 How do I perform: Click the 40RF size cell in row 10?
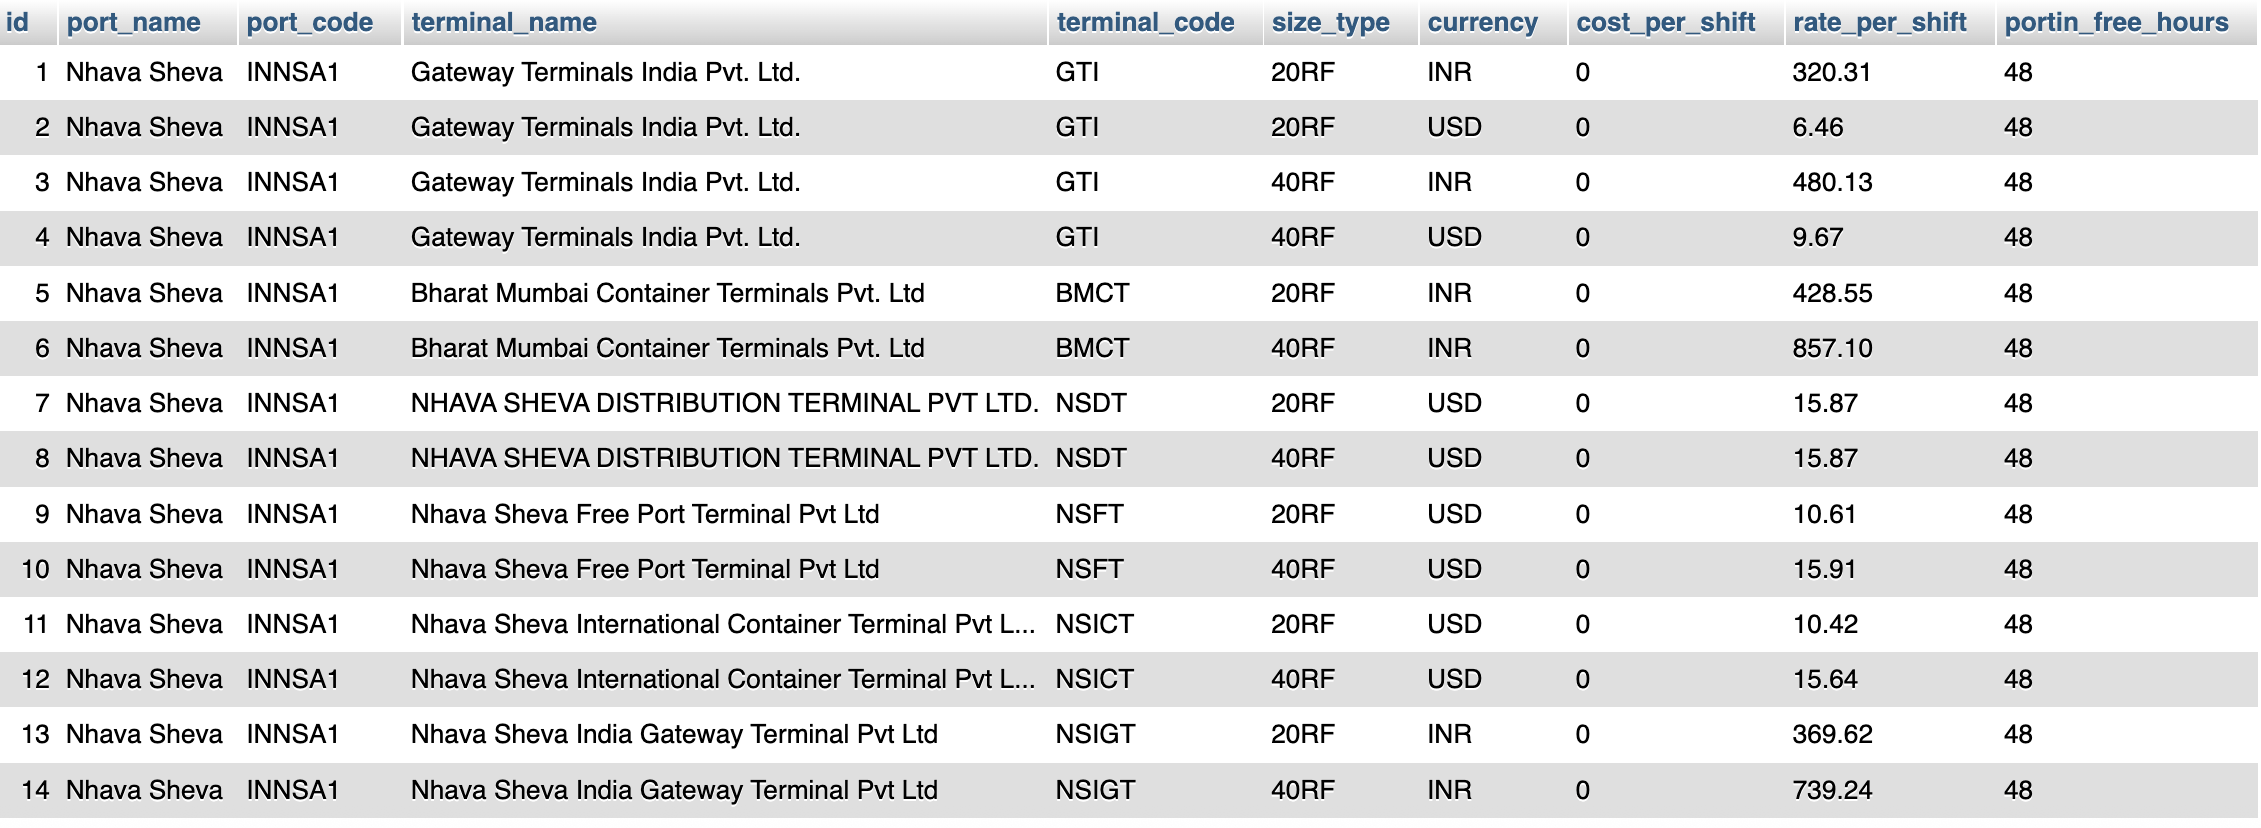coord(1302,569)
